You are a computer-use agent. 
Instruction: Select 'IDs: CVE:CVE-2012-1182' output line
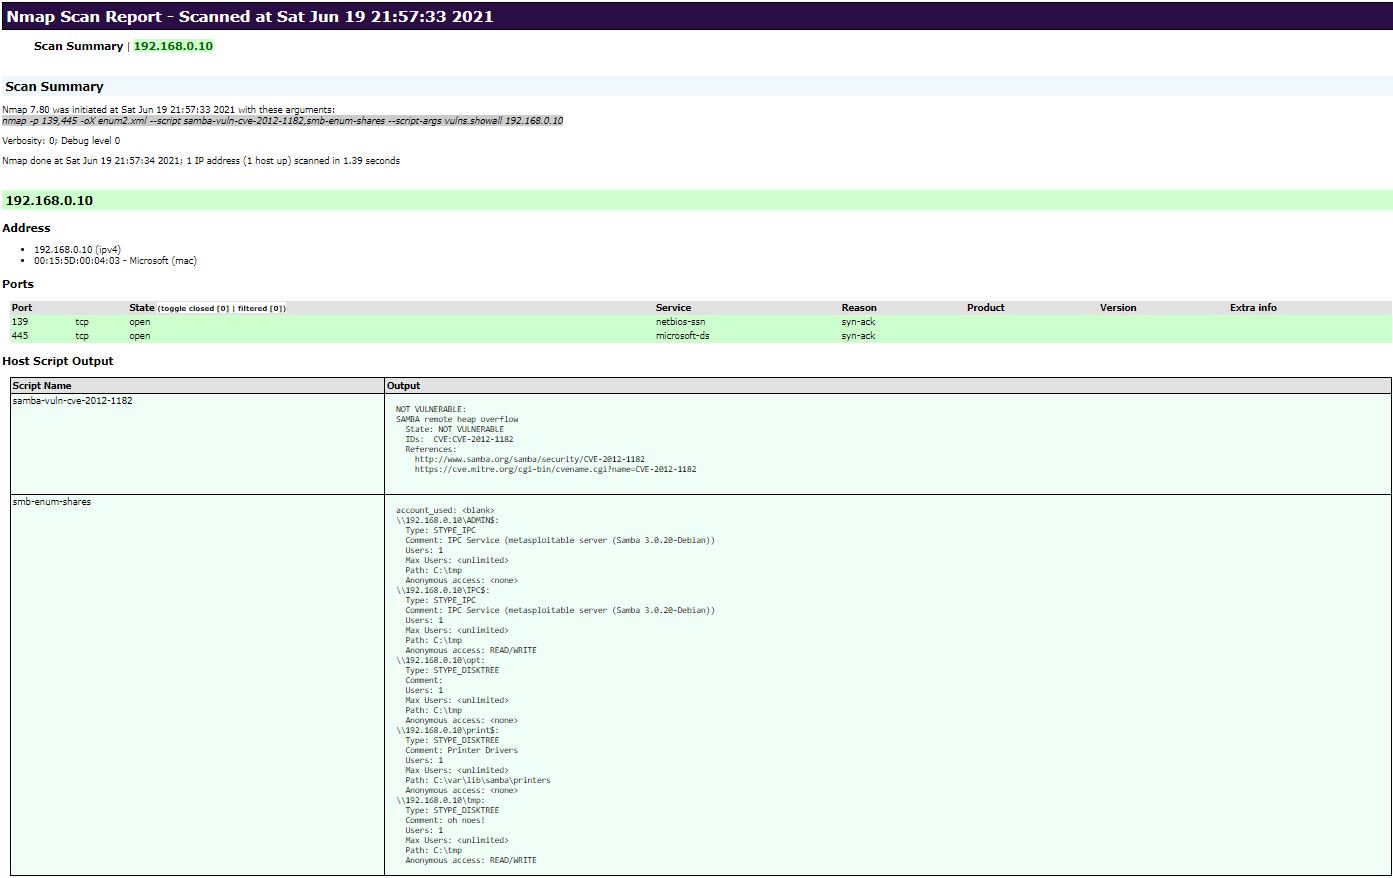[459, 440]
